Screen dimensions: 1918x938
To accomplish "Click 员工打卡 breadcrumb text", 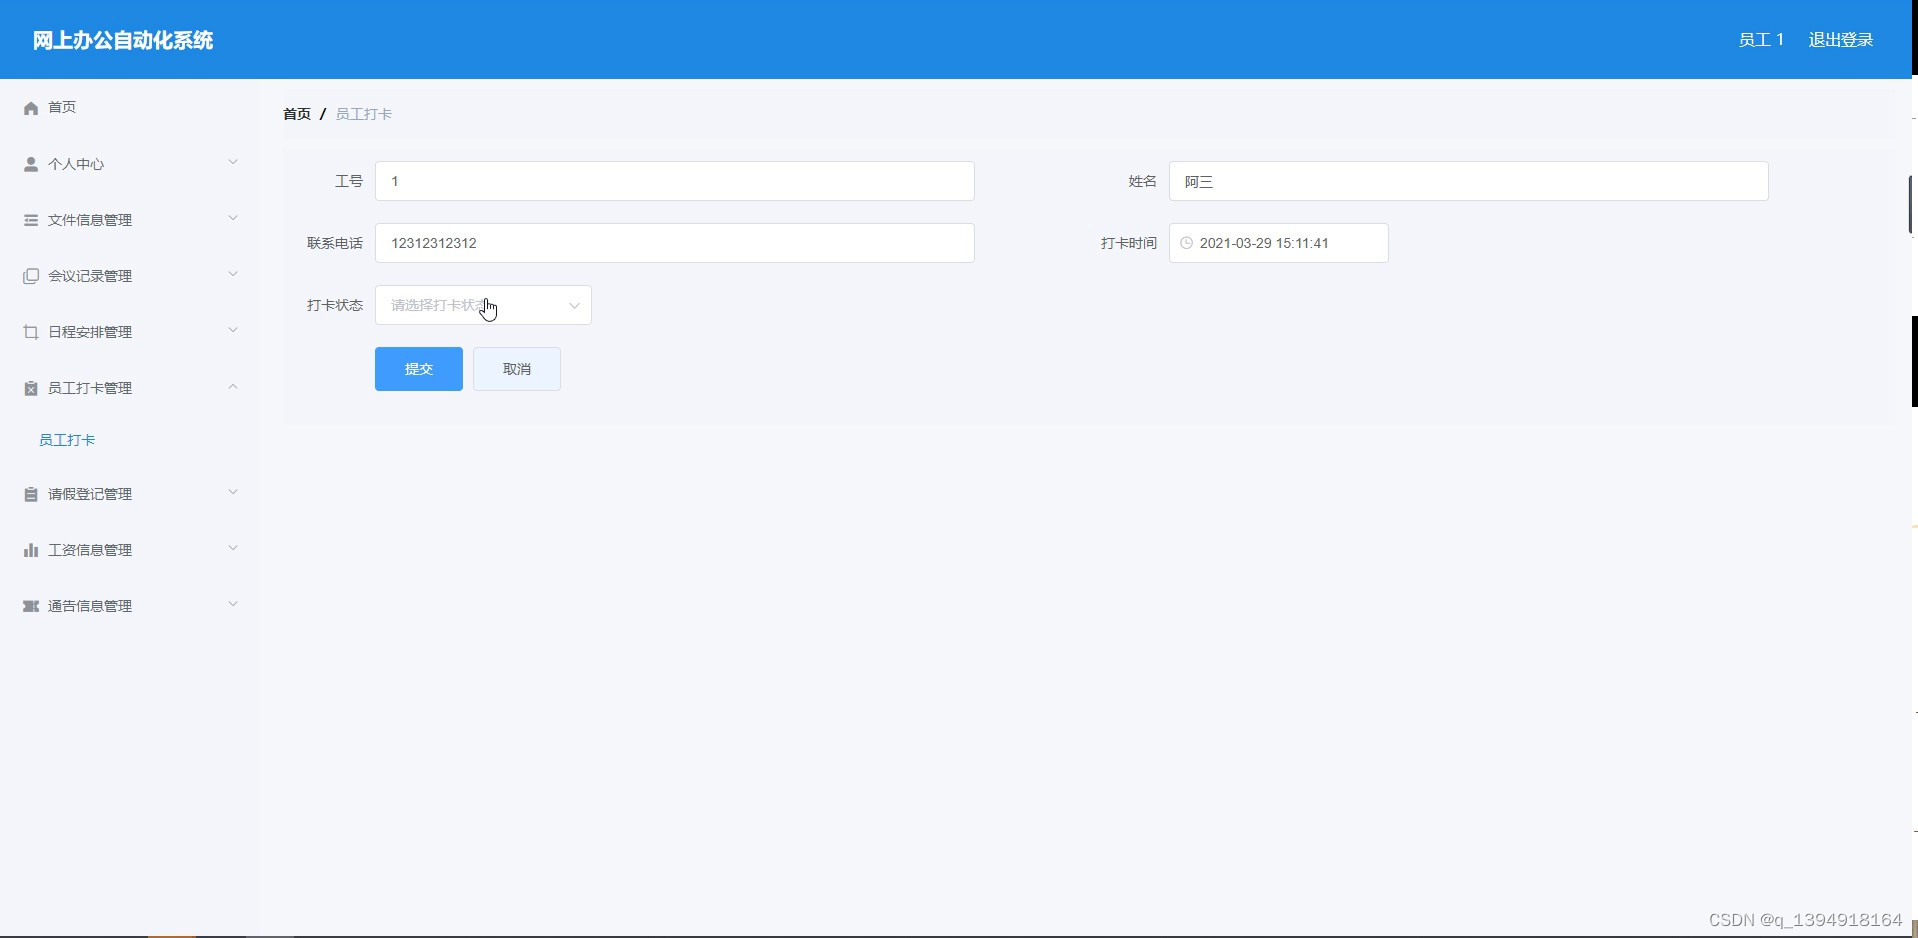I will click(x=364, y=114).
